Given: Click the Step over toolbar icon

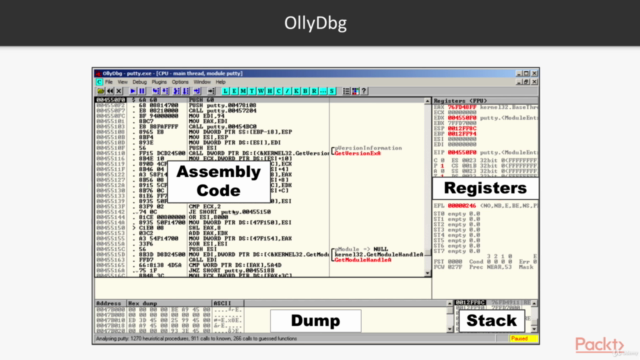Looking at the screenshot, I should [x=165, y=91].
